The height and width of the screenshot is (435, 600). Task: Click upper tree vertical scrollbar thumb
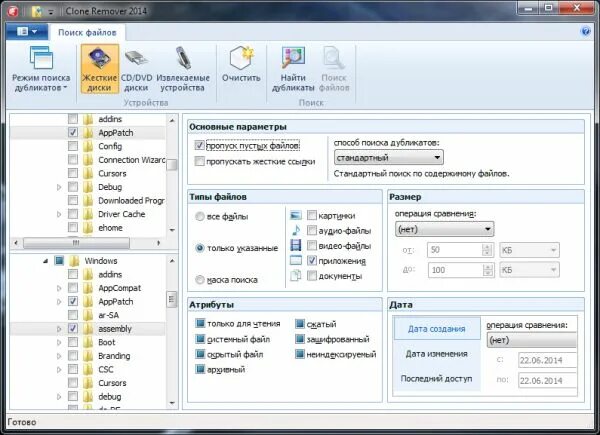tap(172, 165)
